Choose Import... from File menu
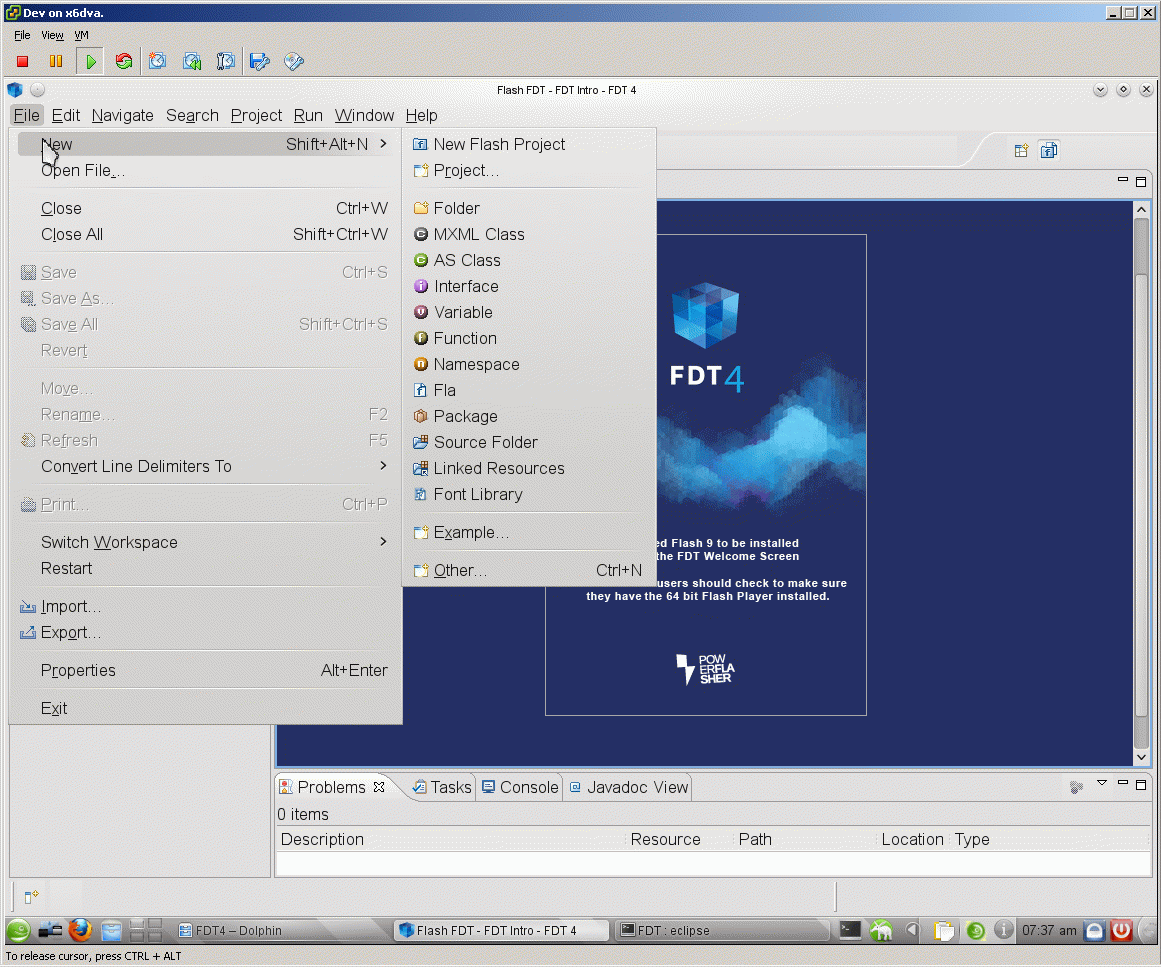This screenshot has width=1161, height=967. [x=205, y=606]
